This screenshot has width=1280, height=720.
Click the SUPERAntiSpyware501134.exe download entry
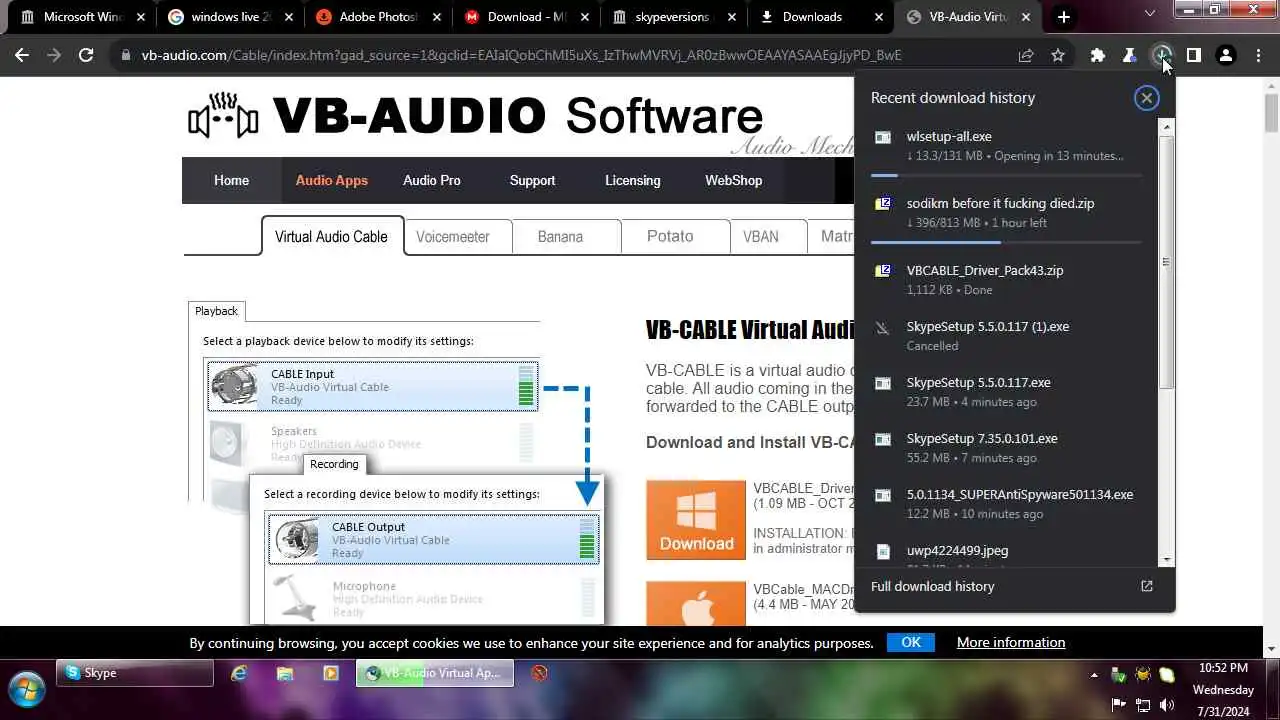click(1006, 504)
